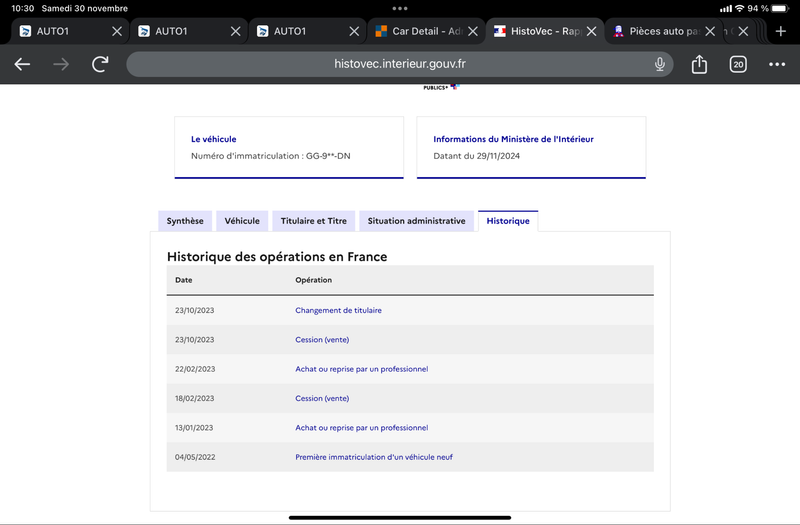This screenshot has height=525, width=800.
Task: Click the Datant du 29/11/2024 text
Action: pos(477,156)
